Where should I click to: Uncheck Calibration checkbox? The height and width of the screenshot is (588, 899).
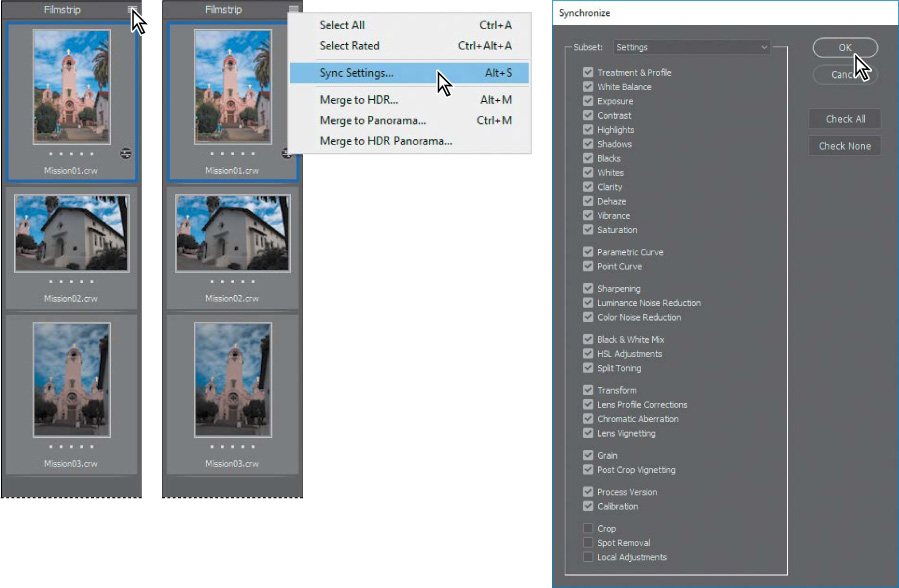pos(588,506)
